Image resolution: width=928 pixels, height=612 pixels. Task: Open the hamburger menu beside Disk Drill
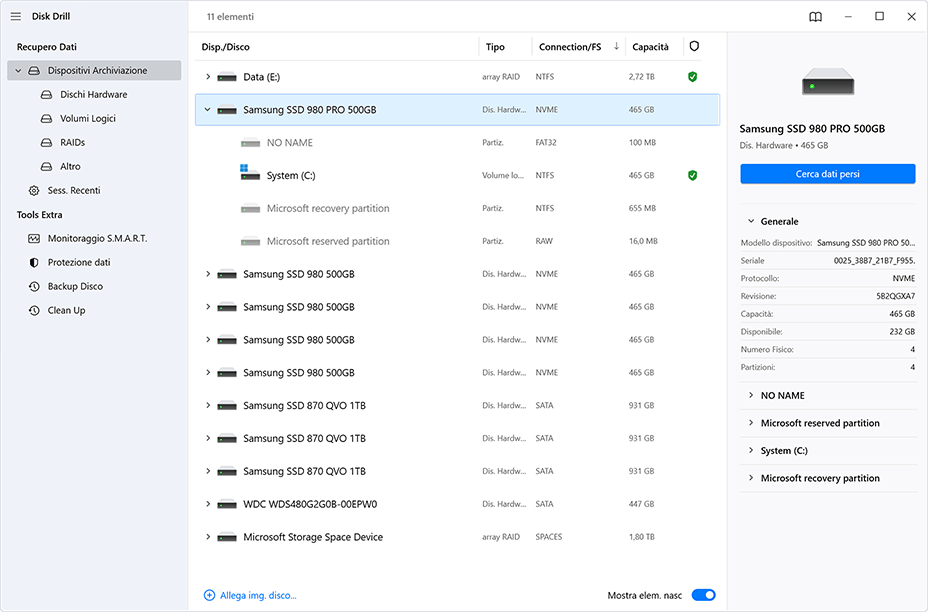(x=16, y=17)
